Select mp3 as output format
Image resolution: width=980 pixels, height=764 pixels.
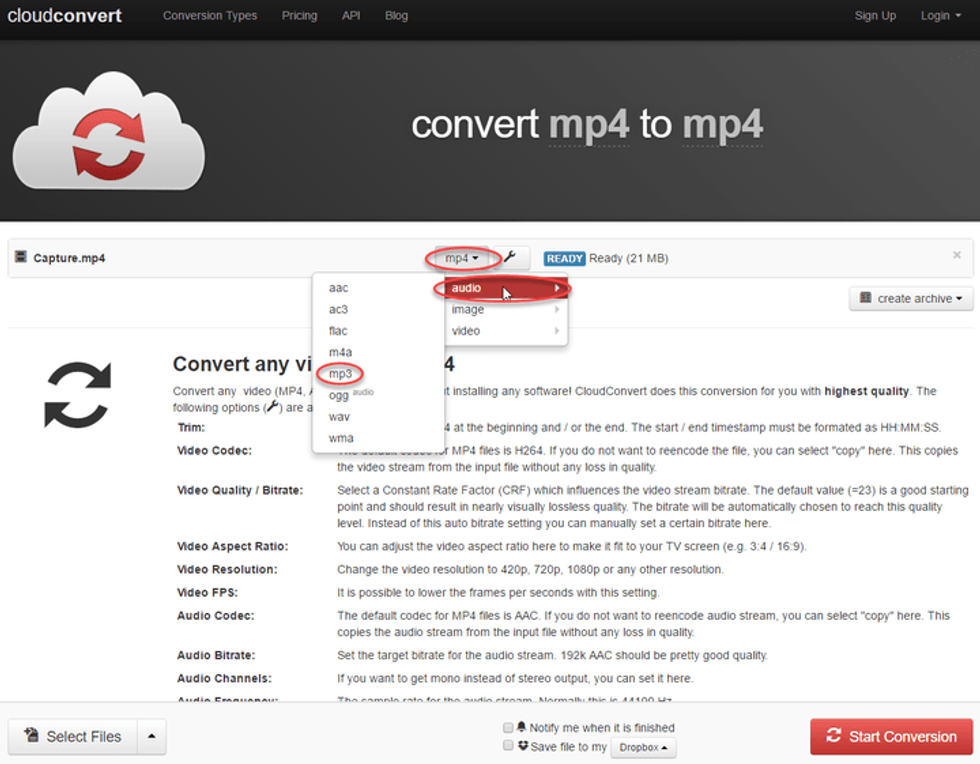coord(340,373)
